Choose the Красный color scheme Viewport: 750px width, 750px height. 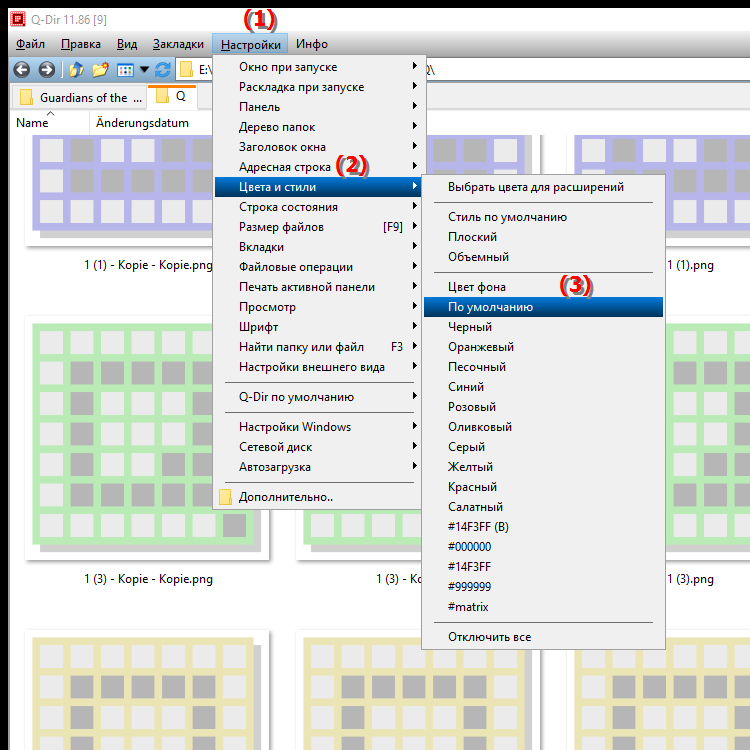point(543,487)
